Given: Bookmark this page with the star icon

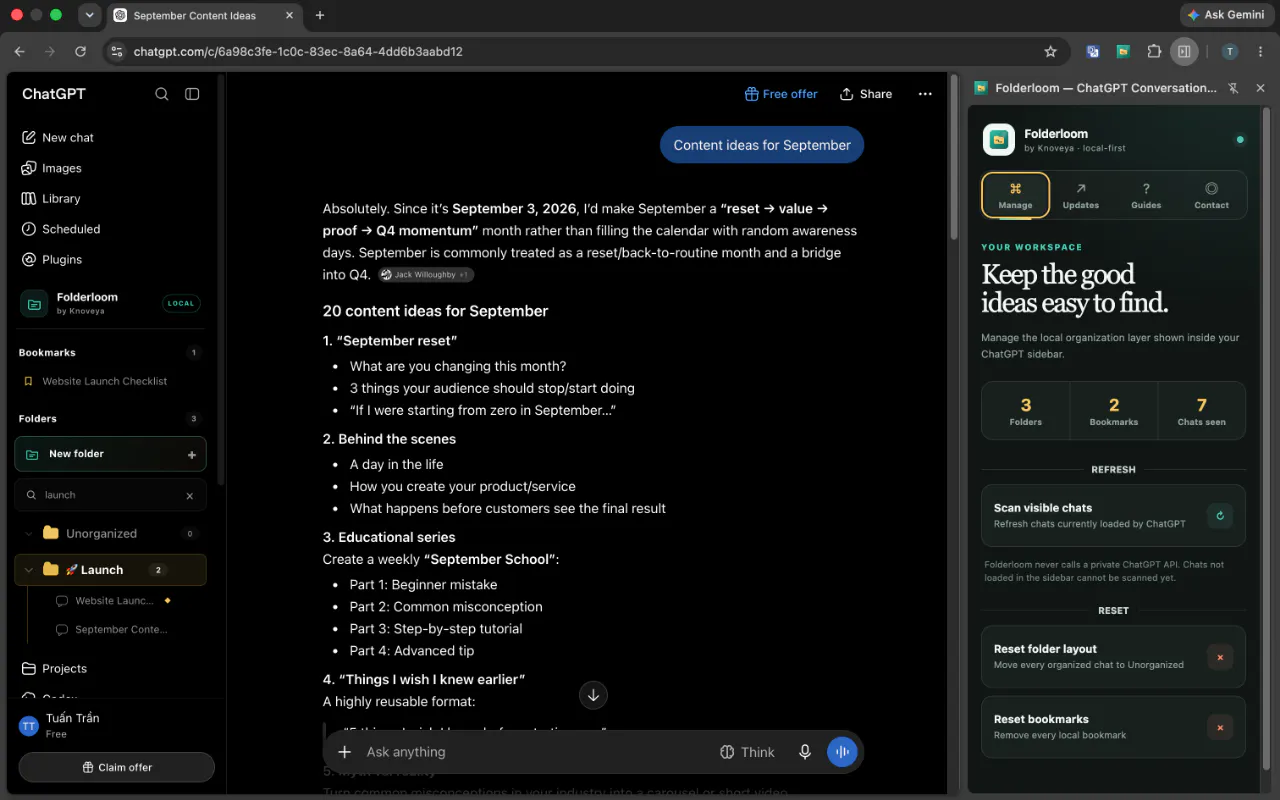Looking at the screenshot, I should pos(1050,51).
